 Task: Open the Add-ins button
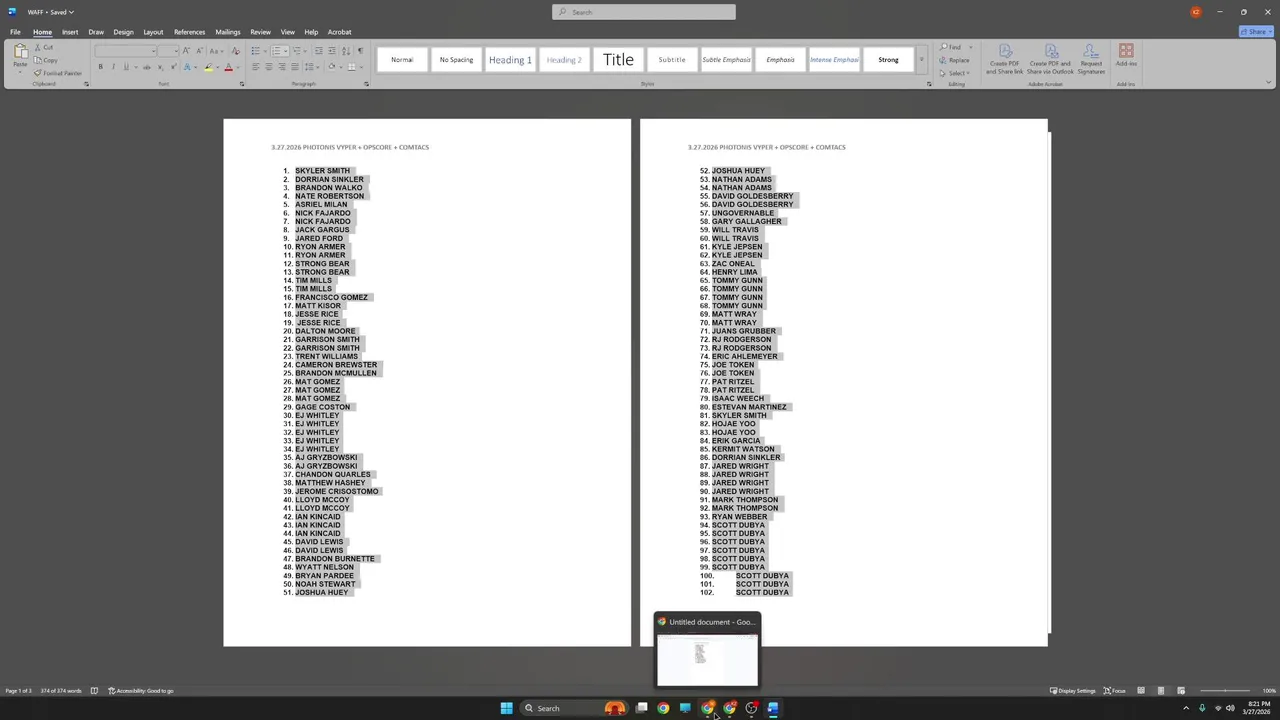1126,56
